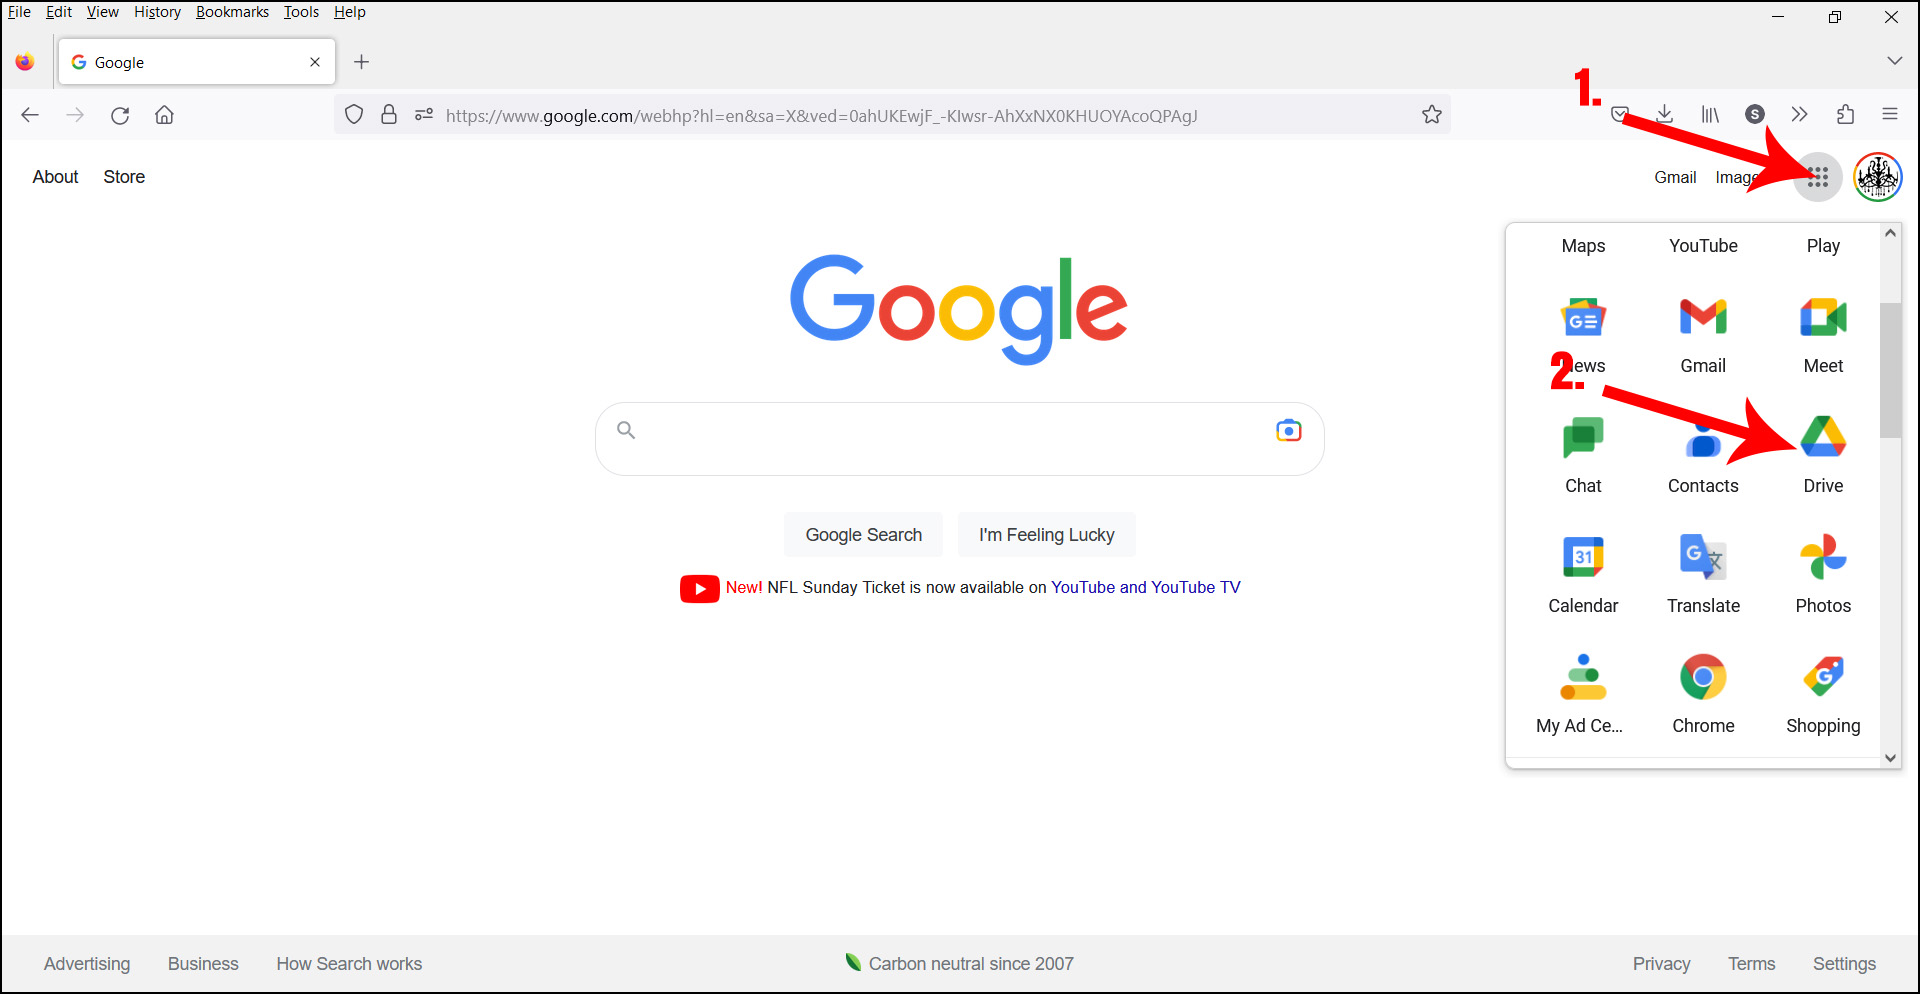The width and height of the screenshot is (1920, 994).
Task: Open the list all tabs dropdown
Action: (x=1894, y=61)
